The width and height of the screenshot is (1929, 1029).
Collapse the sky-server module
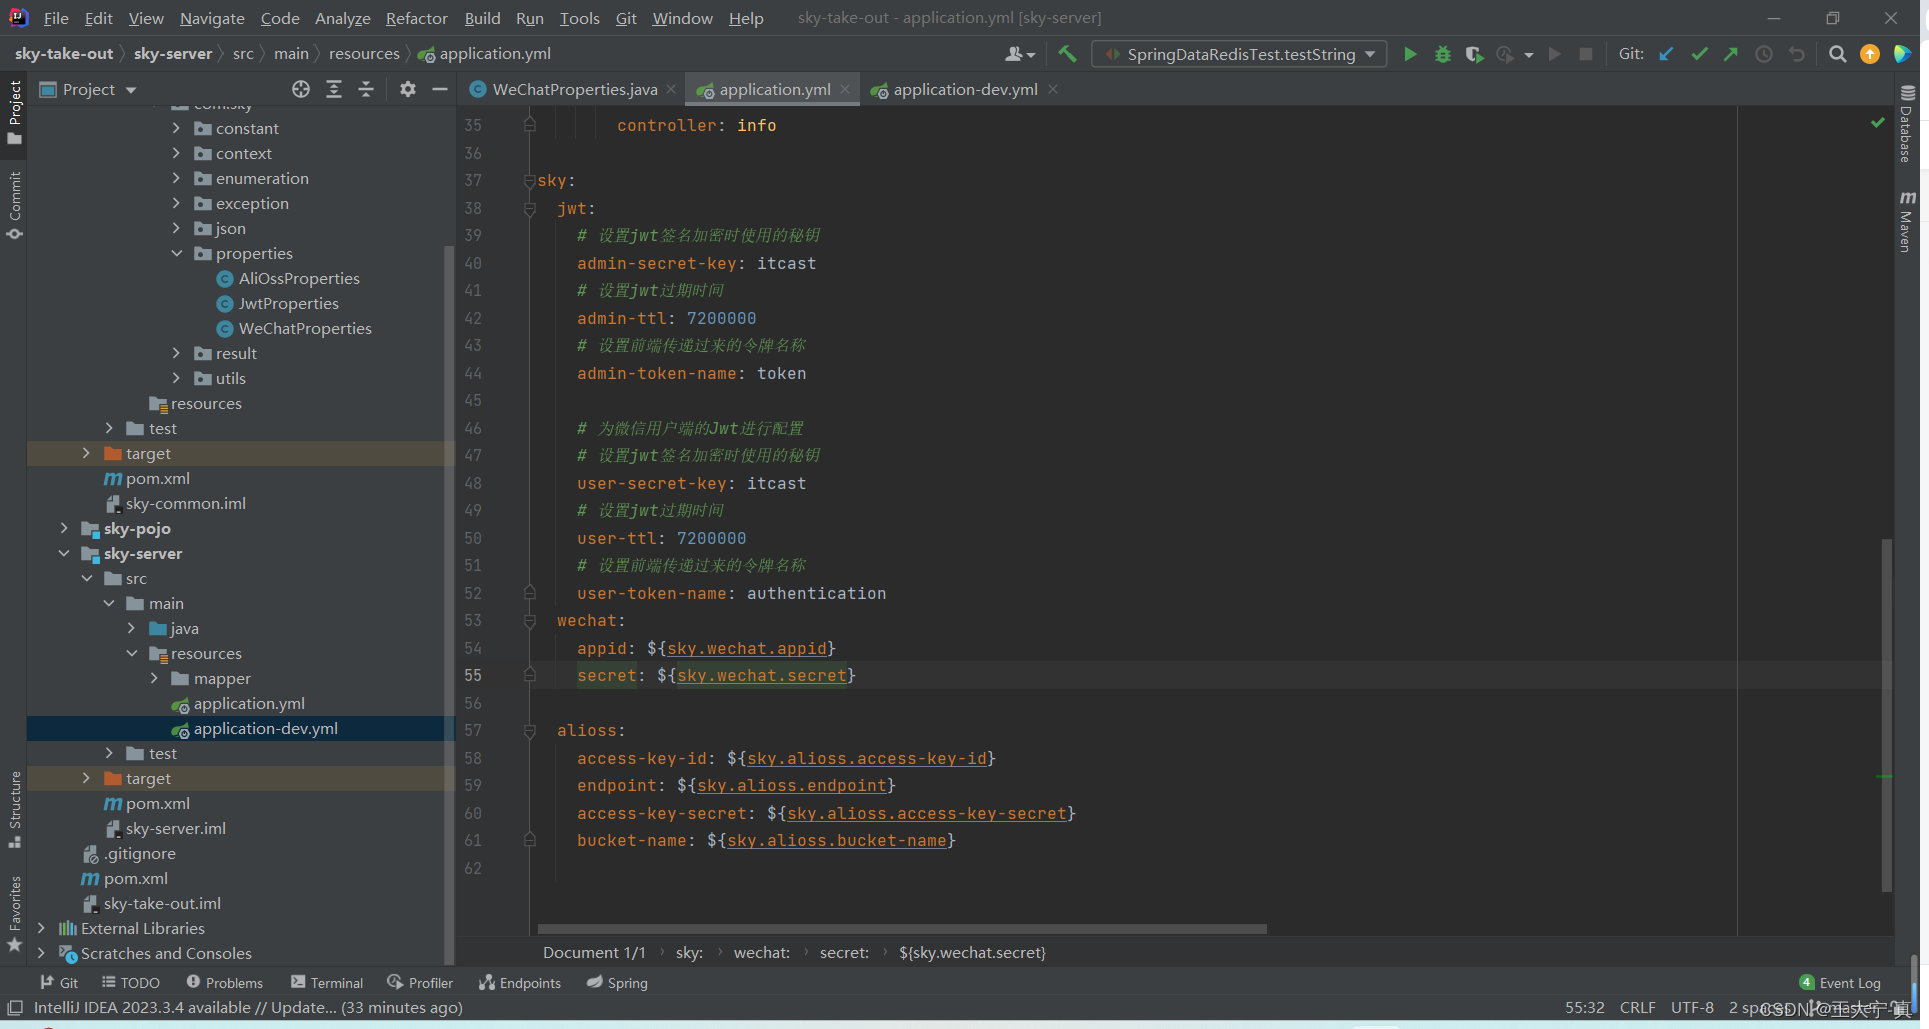click(x=64, y=553)
